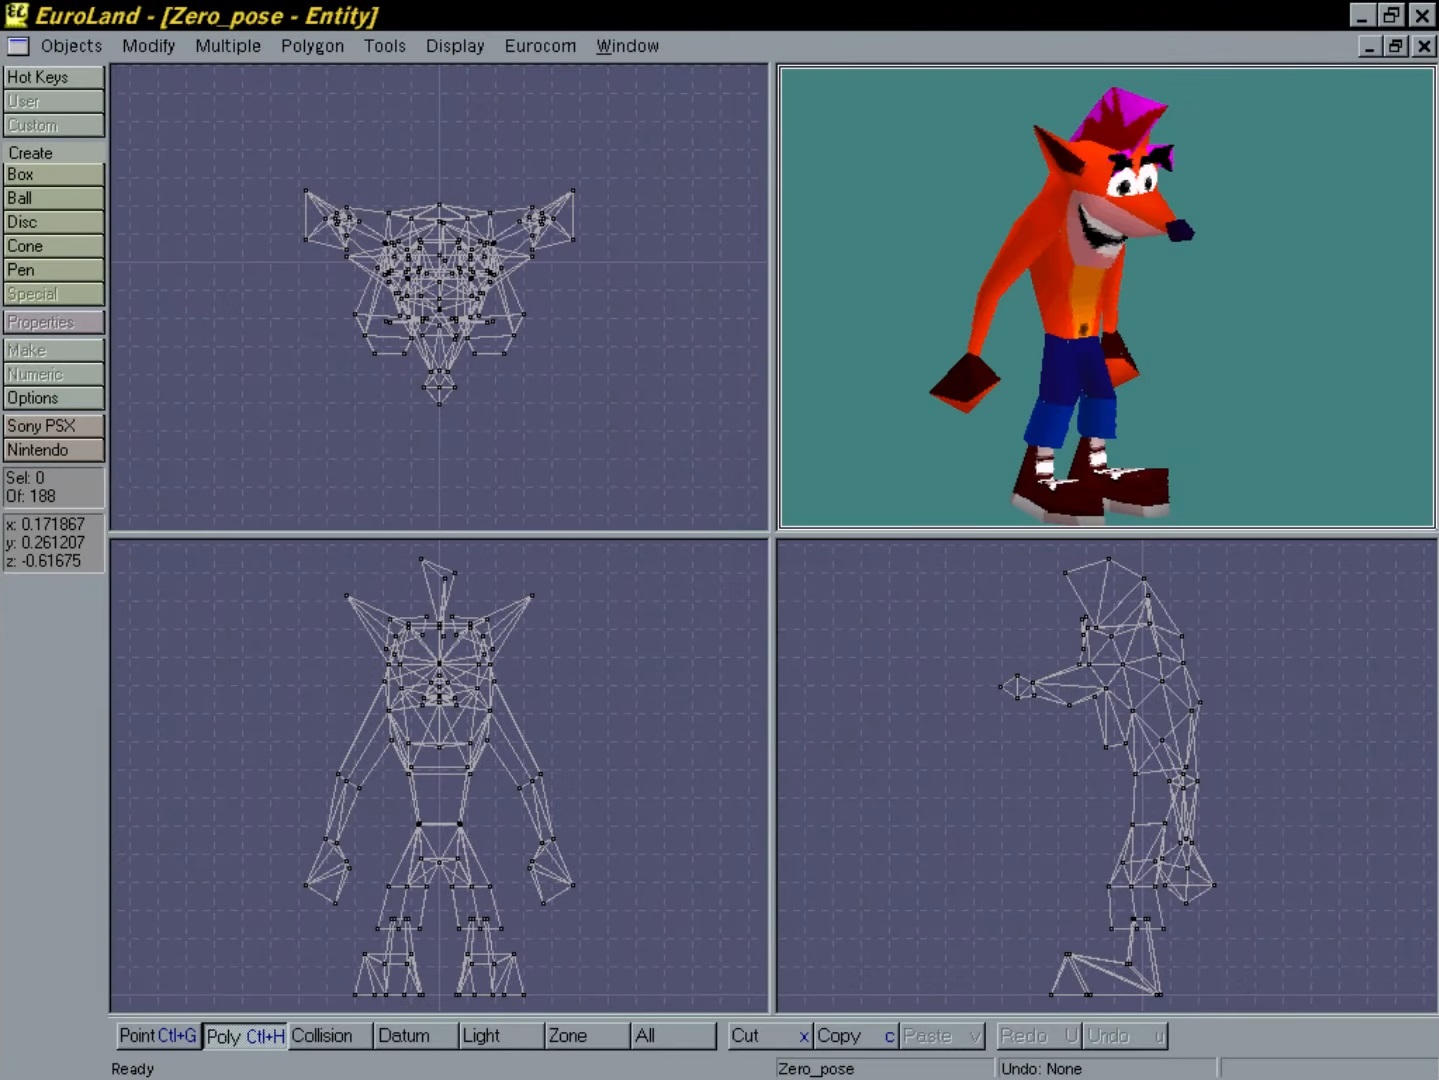The width and height of the screenshot is (1439, 1080).
Task: Select the Custom panel button
Action: pos(54,125)
